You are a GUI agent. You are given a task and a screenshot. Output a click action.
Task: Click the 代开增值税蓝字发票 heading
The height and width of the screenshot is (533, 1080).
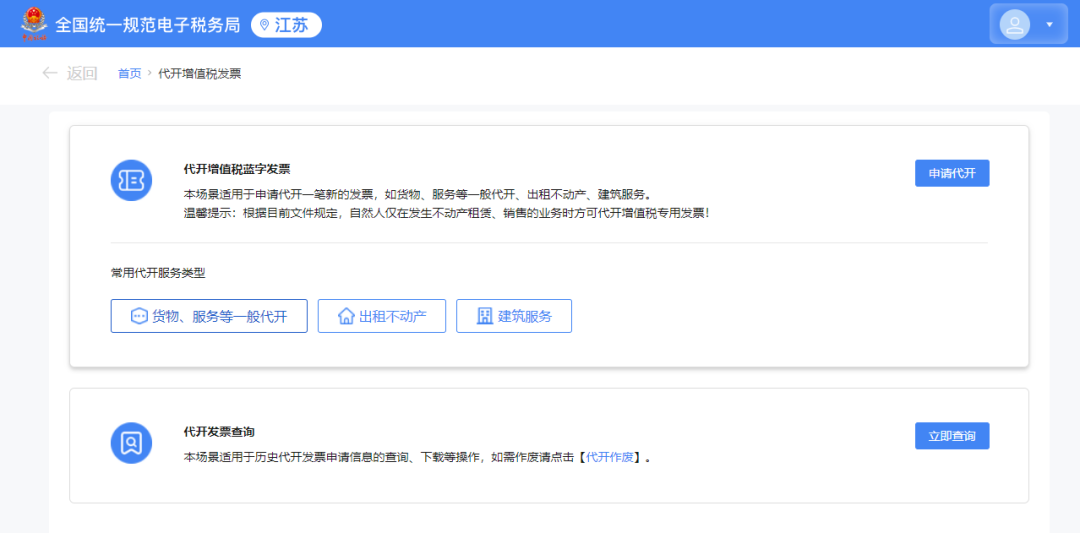tap(237, 169)
